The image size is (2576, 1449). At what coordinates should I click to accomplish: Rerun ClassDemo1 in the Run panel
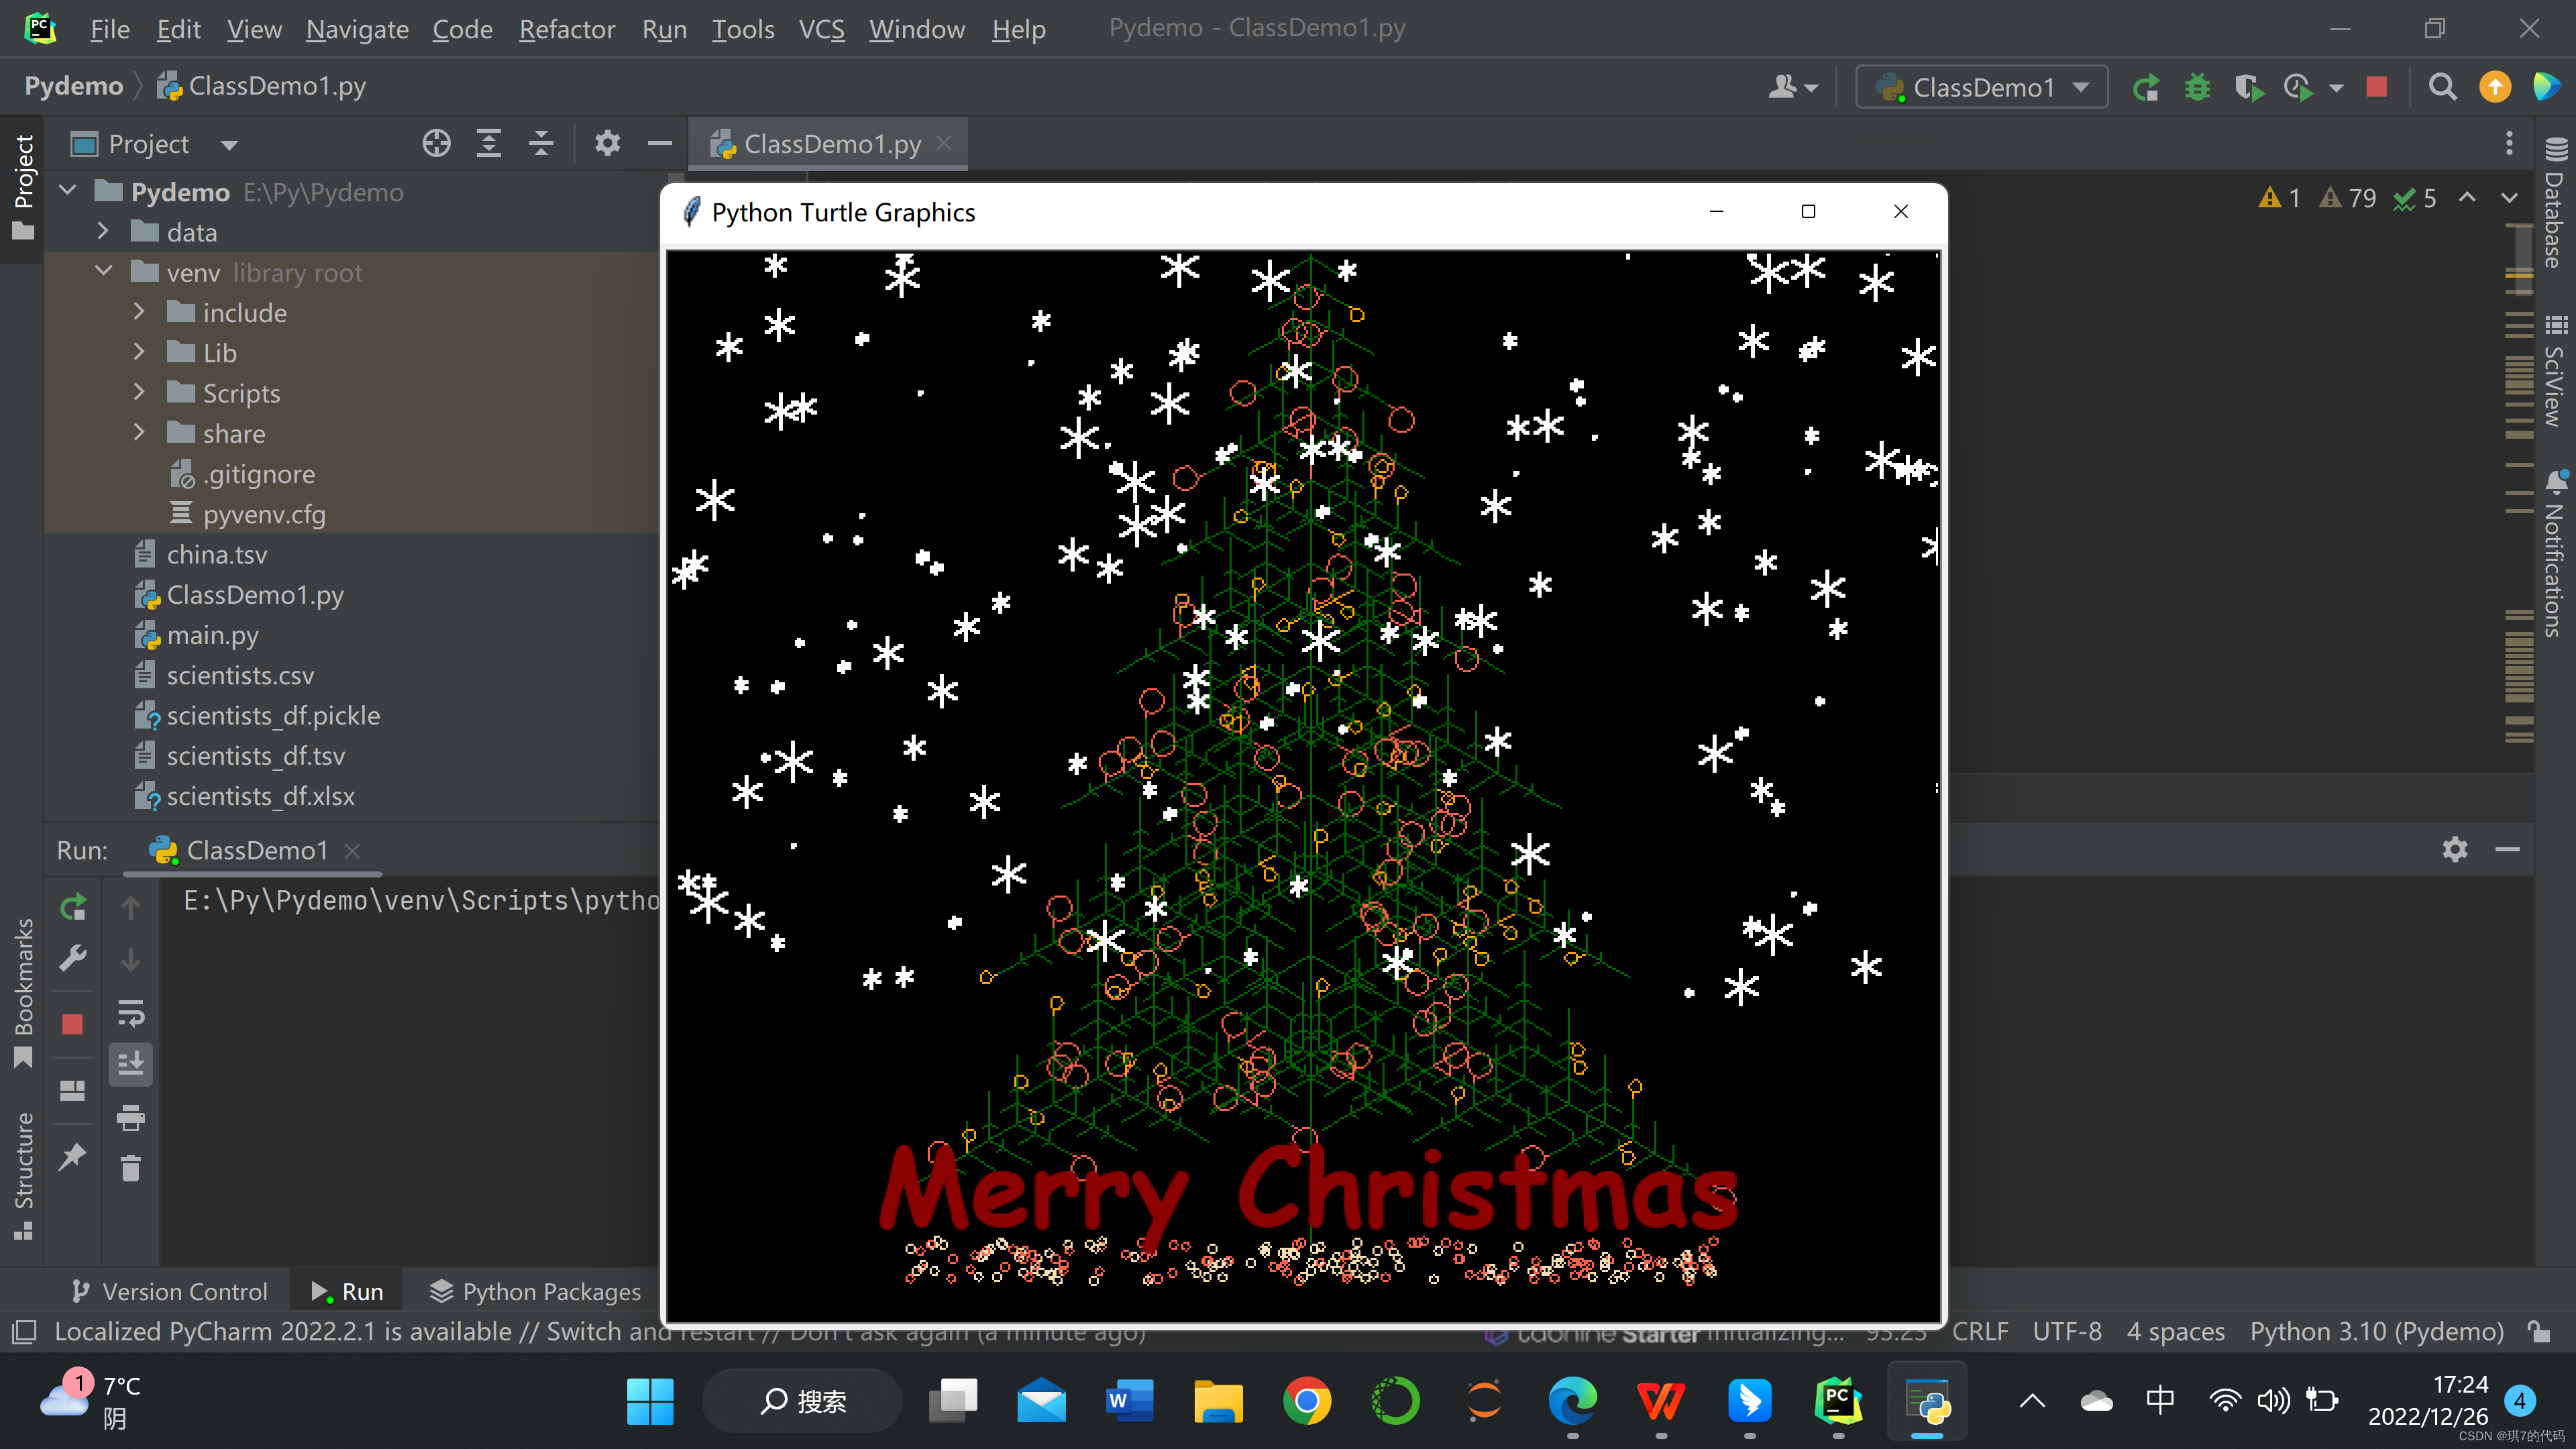[73, 907]
